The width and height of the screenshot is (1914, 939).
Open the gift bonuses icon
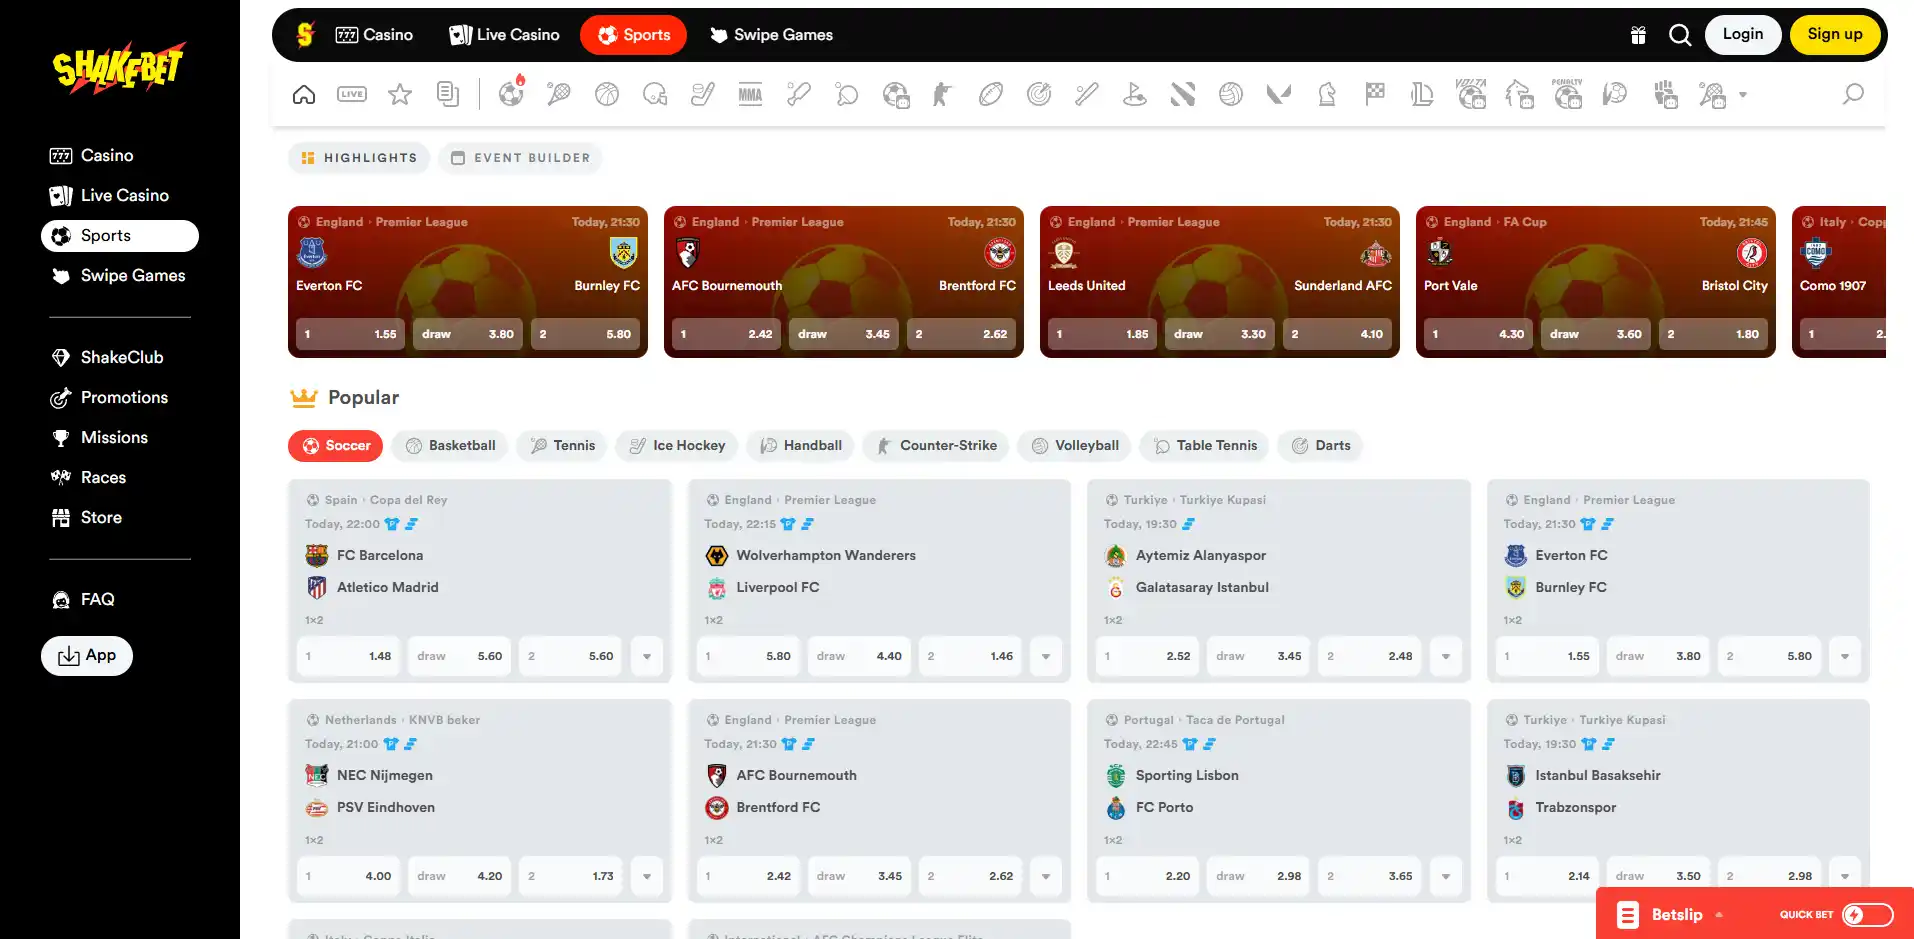(x=1638, y=35)
